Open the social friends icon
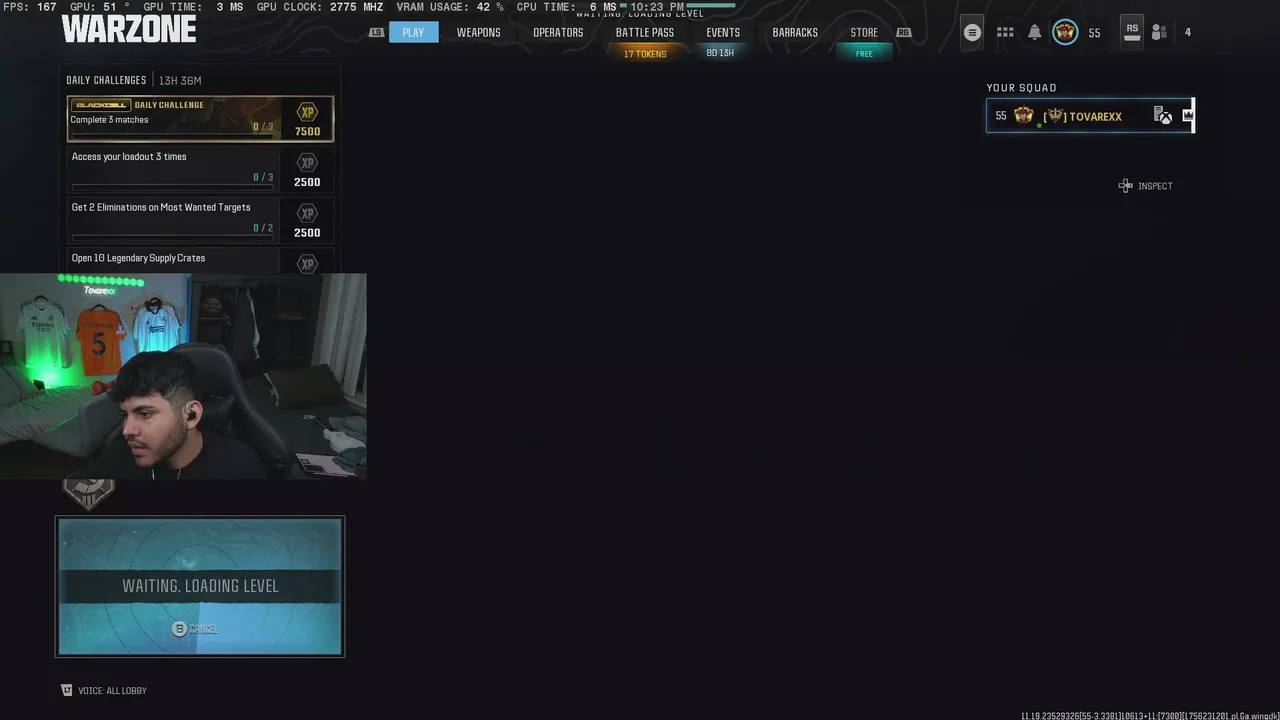The width and height of the screenshot is (1280, 720). [x=1159, y=32]
